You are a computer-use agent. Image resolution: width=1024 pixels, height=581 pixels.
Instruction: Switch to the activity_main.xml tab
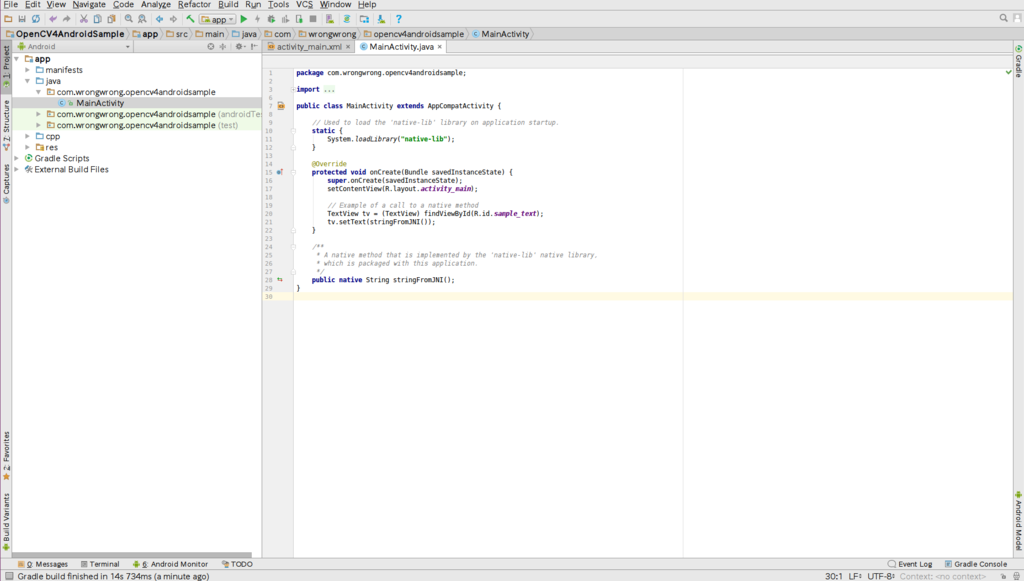pos(309,47)
